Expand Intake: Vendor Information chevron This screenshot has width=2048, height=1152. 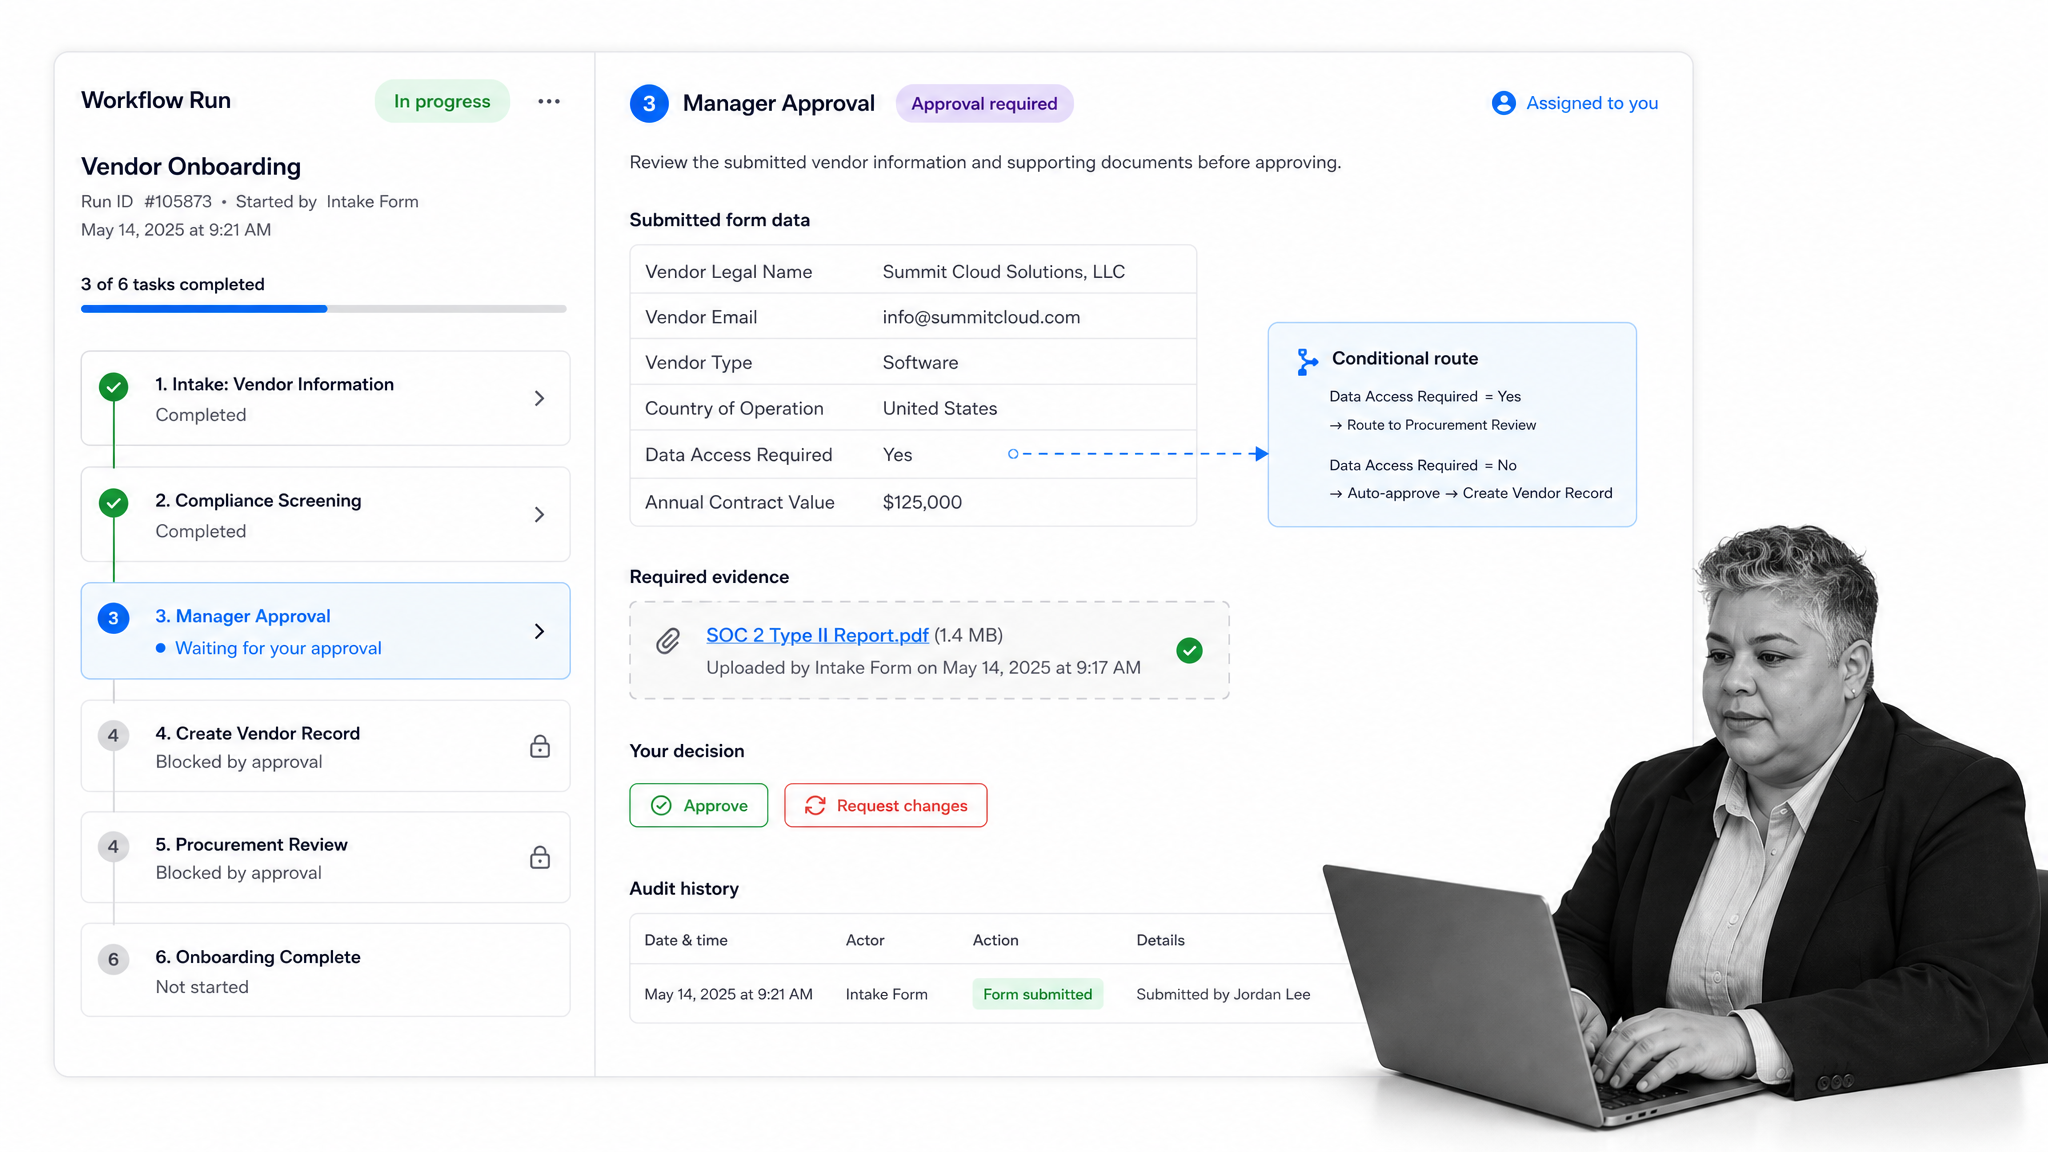pos(539,398)
